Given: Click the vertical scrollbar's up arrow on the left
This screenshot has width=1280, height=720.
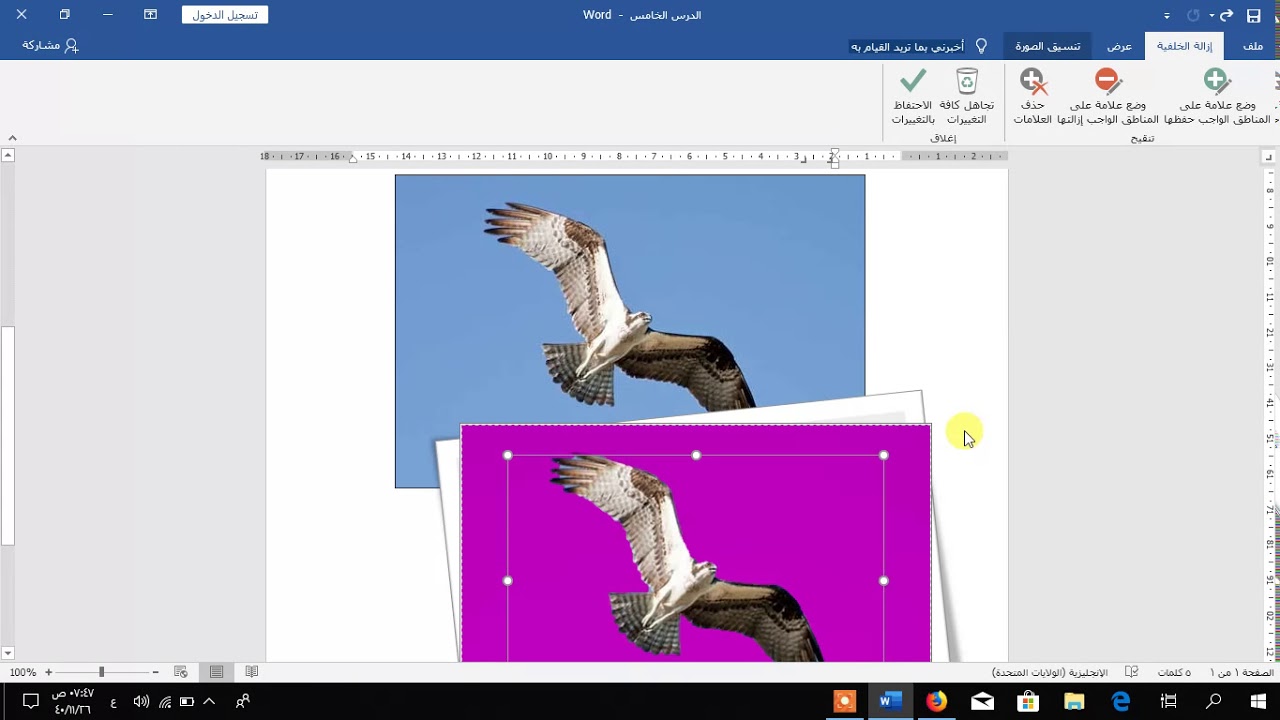Looking at the screenshot, I should pyautogui.click(x=8, y=156).
